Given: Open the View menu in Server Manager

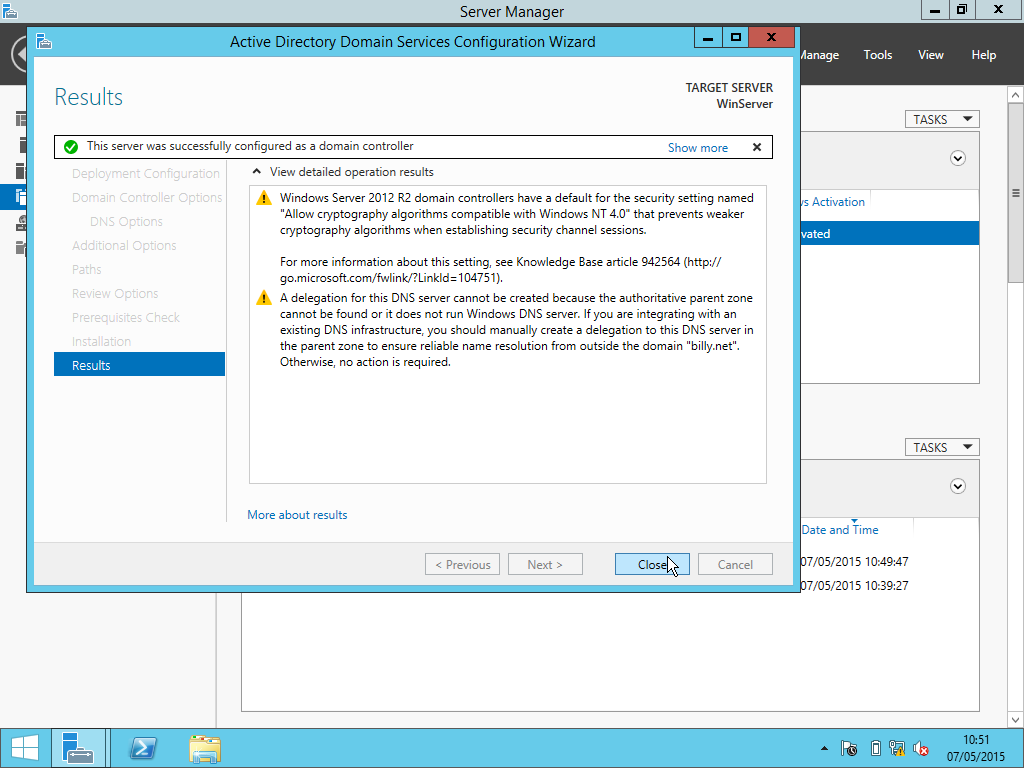Looking at the screenshot, I should coord(931,55).
